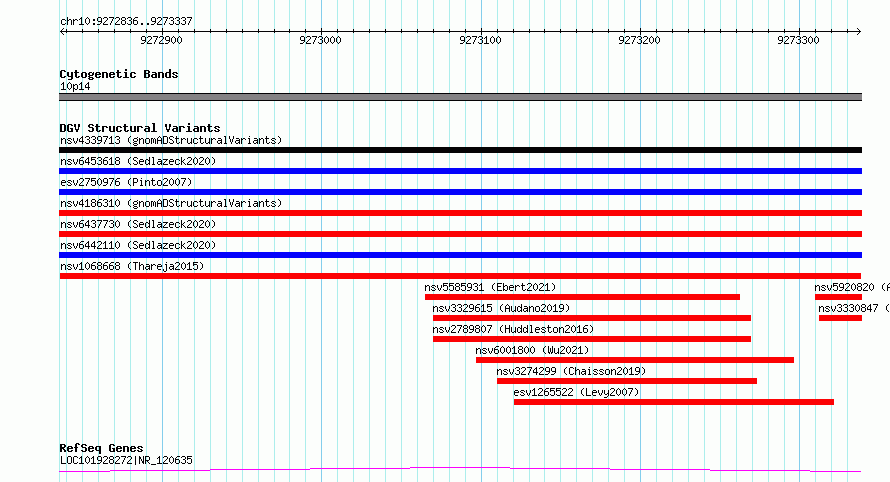This screenshot has width=890, height=482.
Task: Open variant nsv6001800 (Wu2021) label
Action: click(x=532, y=350)
